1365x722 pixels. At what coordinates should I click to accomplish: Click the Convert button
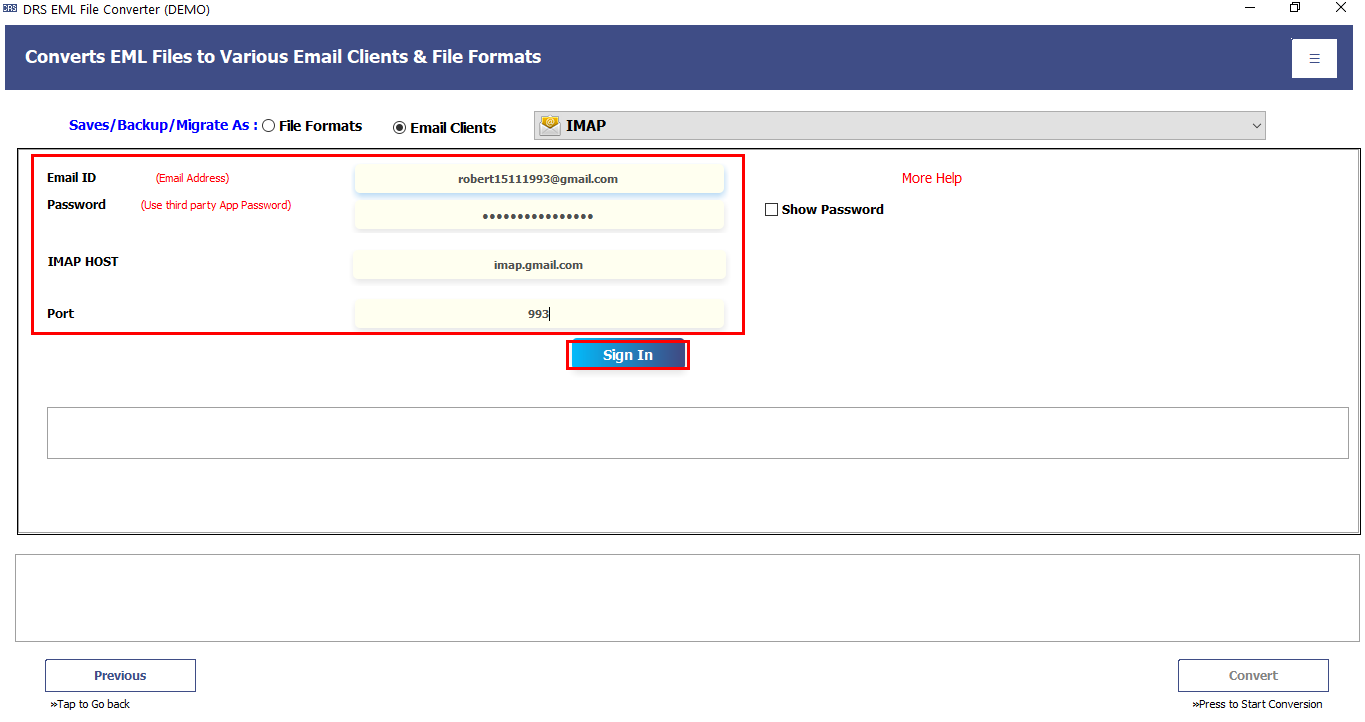coord(1253,676)
